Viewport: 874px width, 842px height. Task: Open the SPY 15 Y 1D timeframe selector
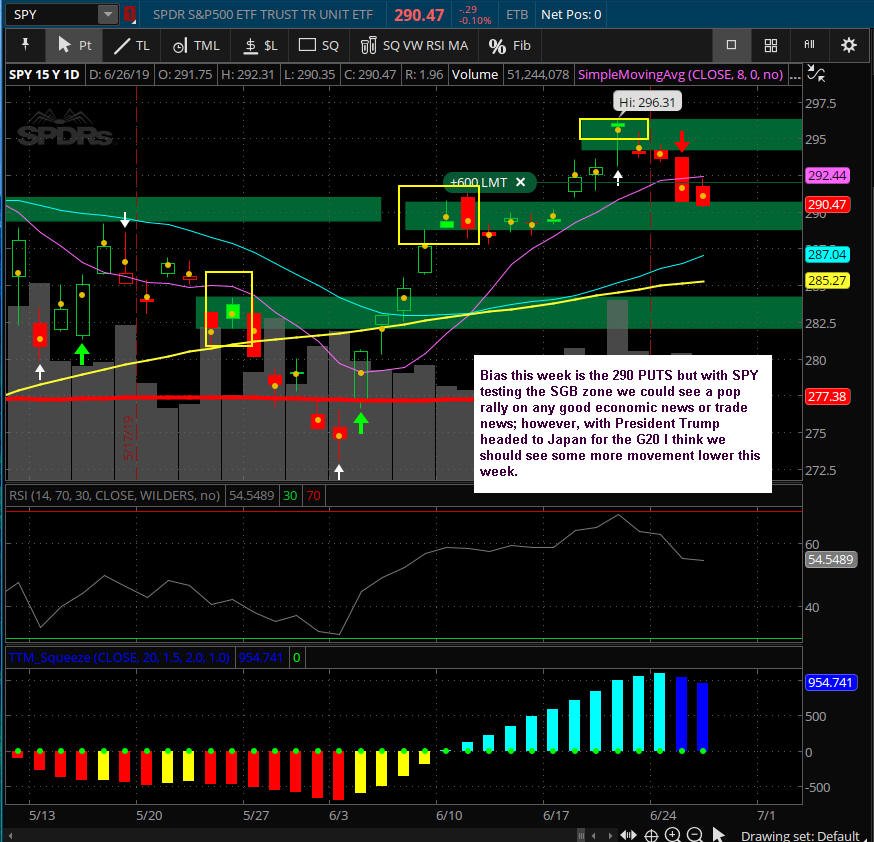(x=44, y=74)
